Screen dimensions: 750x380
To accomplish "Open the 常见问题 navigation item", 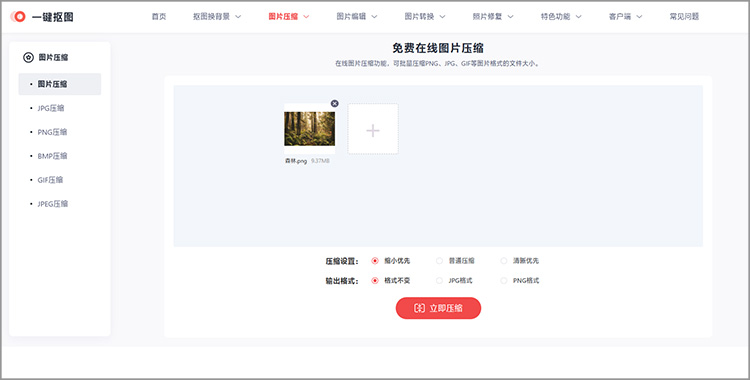I will pyautogui.click(x=684, y=16).
